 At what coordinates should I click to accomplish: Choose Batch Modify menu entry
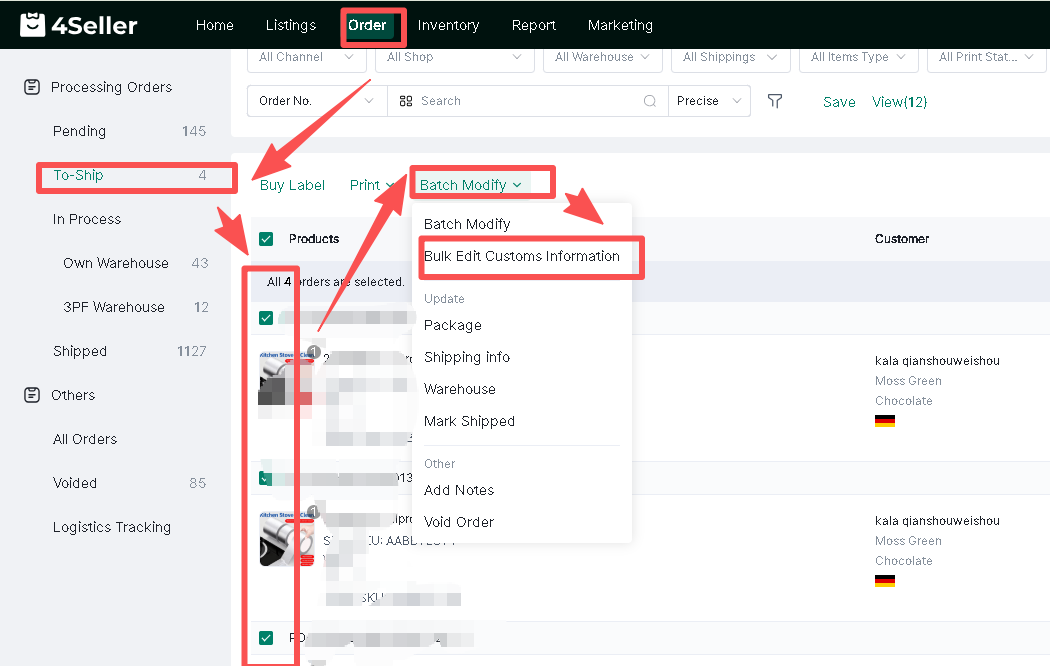click(467, 224)
